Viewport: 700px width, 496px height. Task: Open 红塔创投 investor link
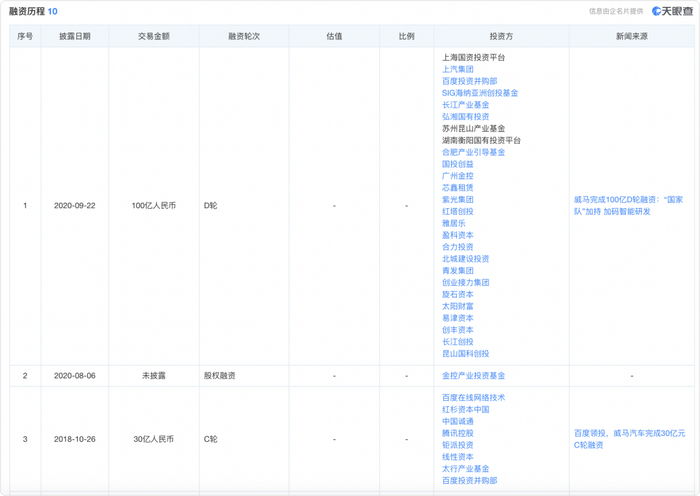click(x=458, y=211)
